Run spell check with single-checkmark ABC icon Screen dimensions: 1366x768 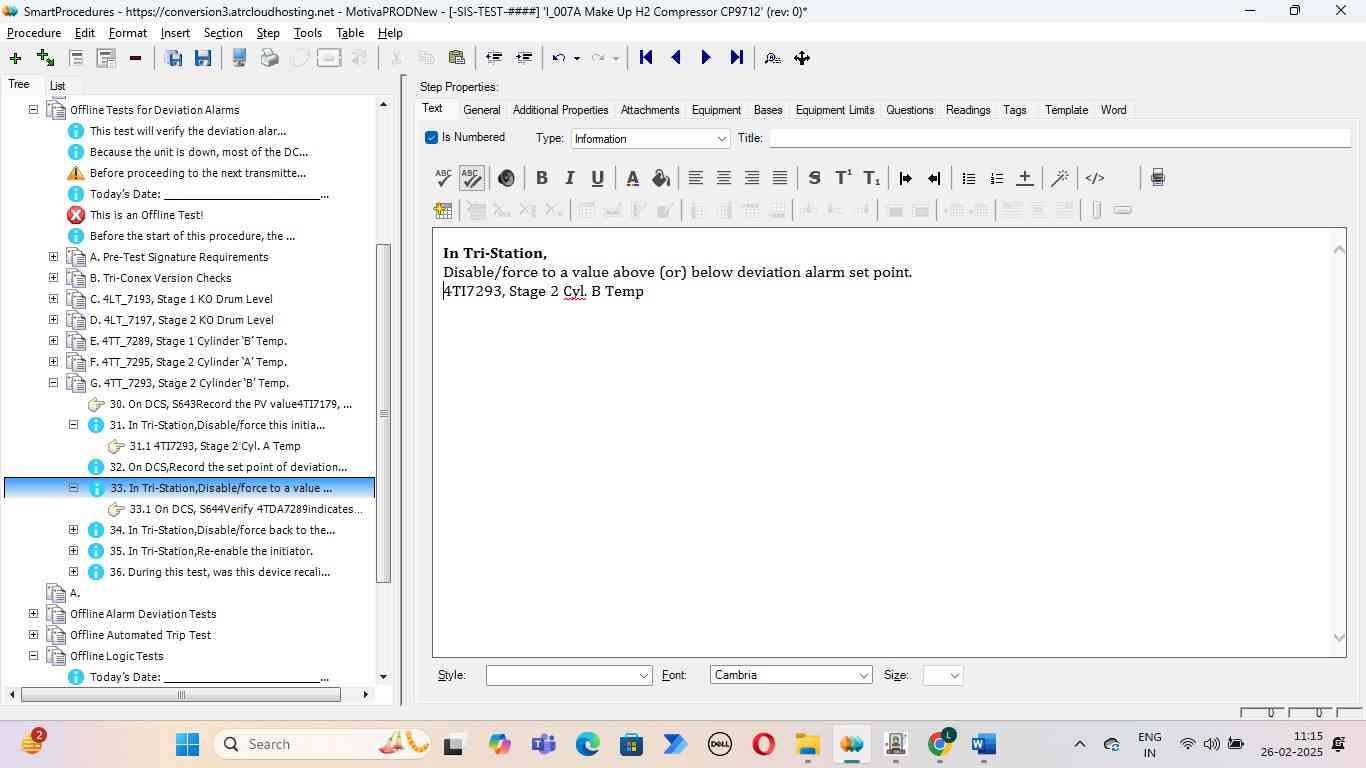tap(443, 178)
